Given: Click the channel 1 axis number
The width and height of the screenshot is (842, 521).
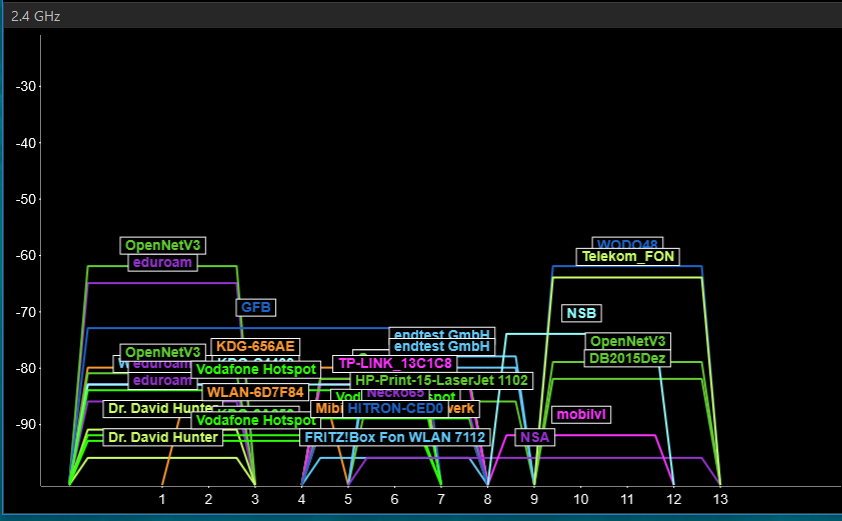Looking at the screenshot, I should point(162,500).
